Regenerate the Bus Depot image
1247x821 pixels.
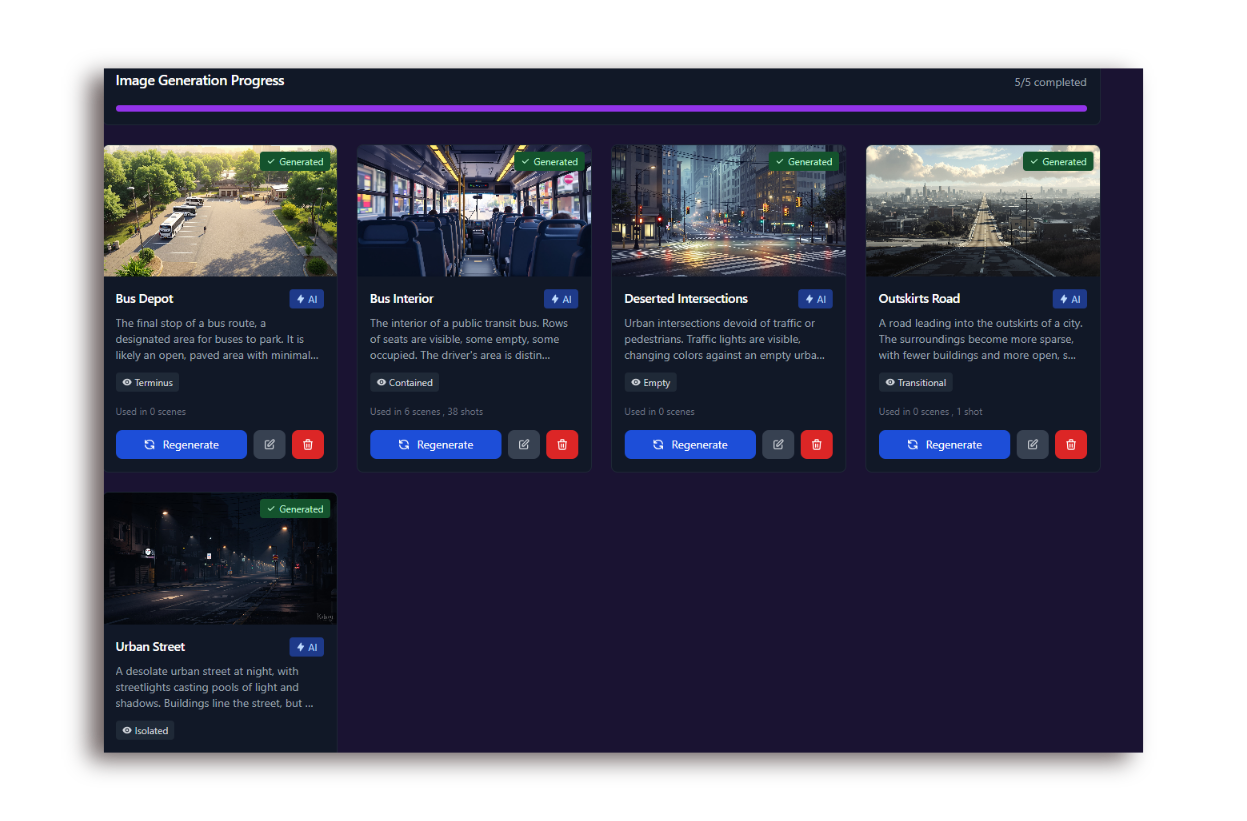[x=181, y=445]
